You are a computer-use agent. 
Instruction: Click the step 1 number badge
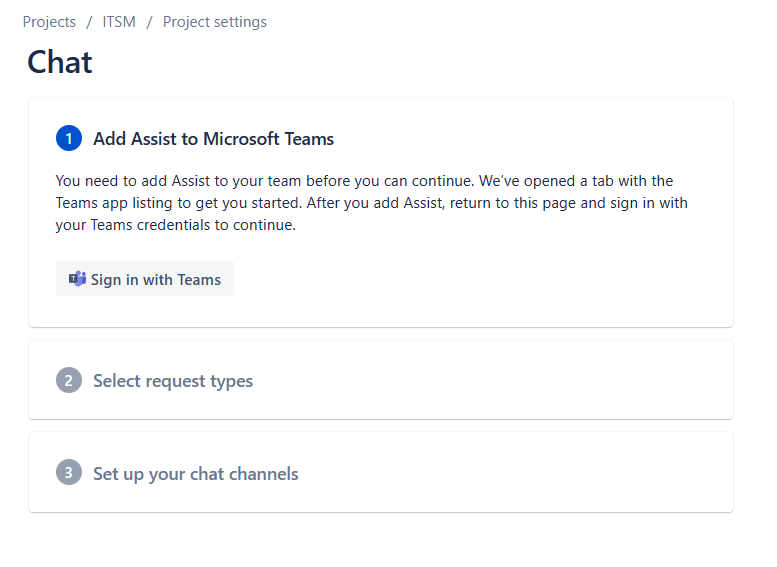click(69, 139)
